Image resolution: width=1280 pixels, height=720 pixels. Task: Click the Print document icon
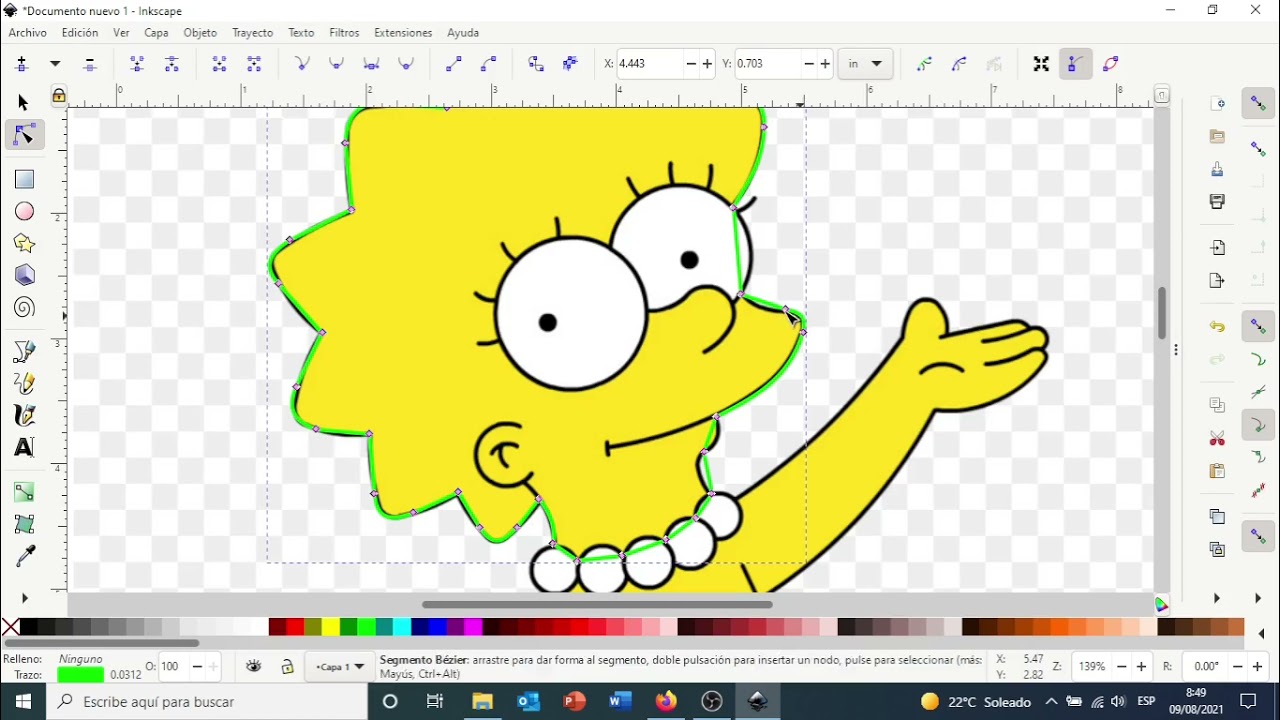point(1217,202)
